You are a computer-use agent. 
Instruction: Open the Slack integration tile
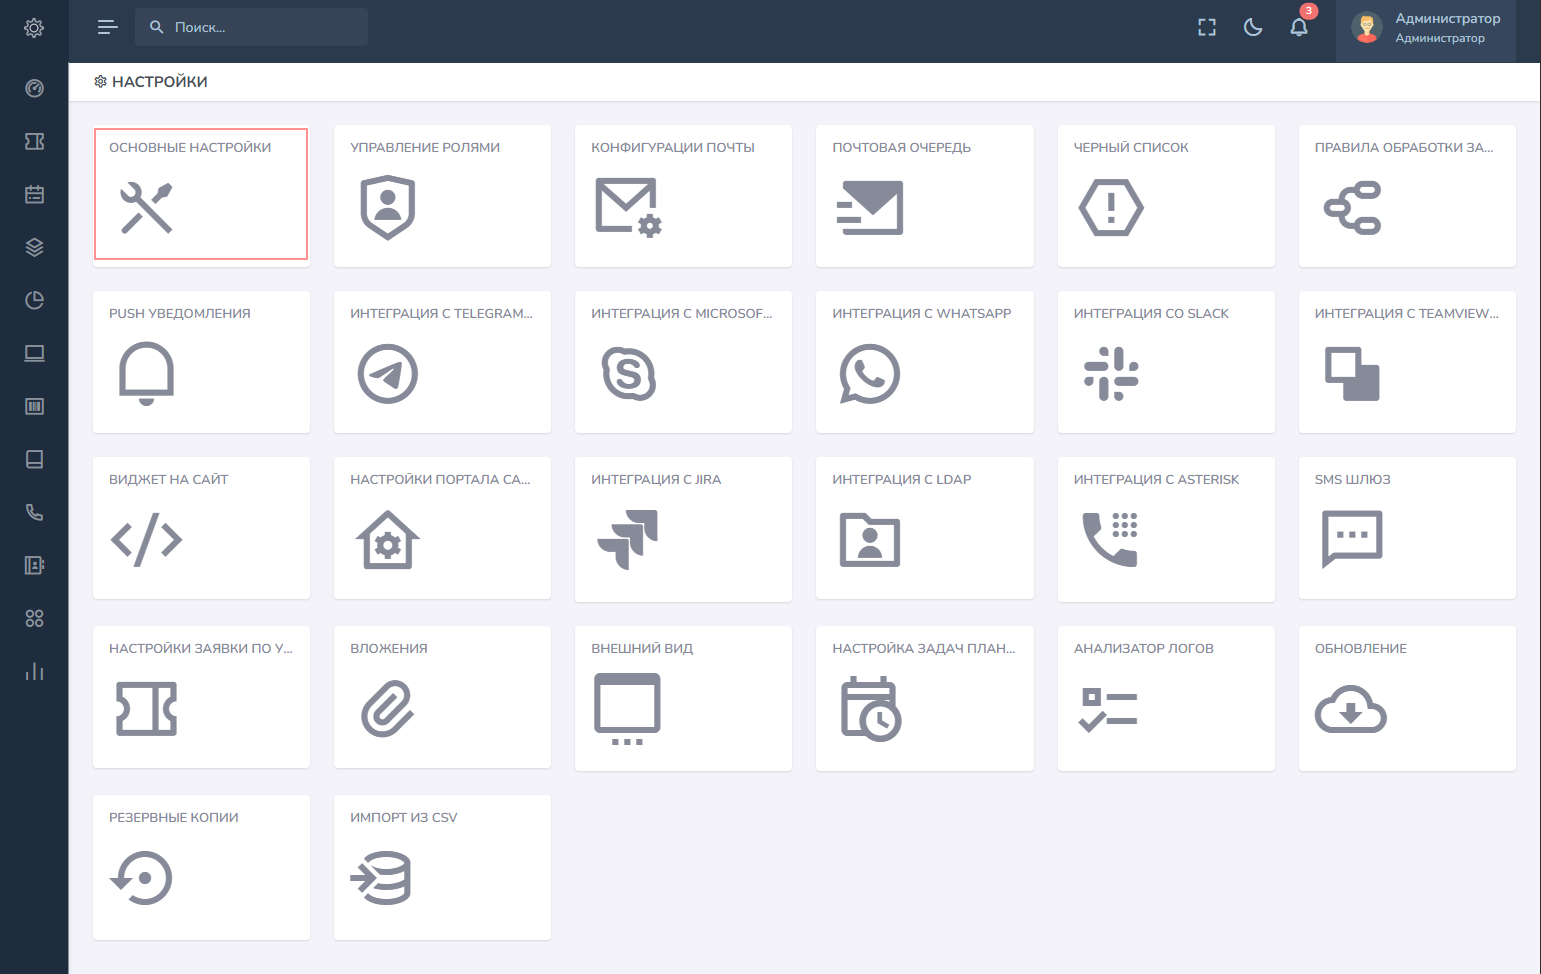click(1165, 362)
